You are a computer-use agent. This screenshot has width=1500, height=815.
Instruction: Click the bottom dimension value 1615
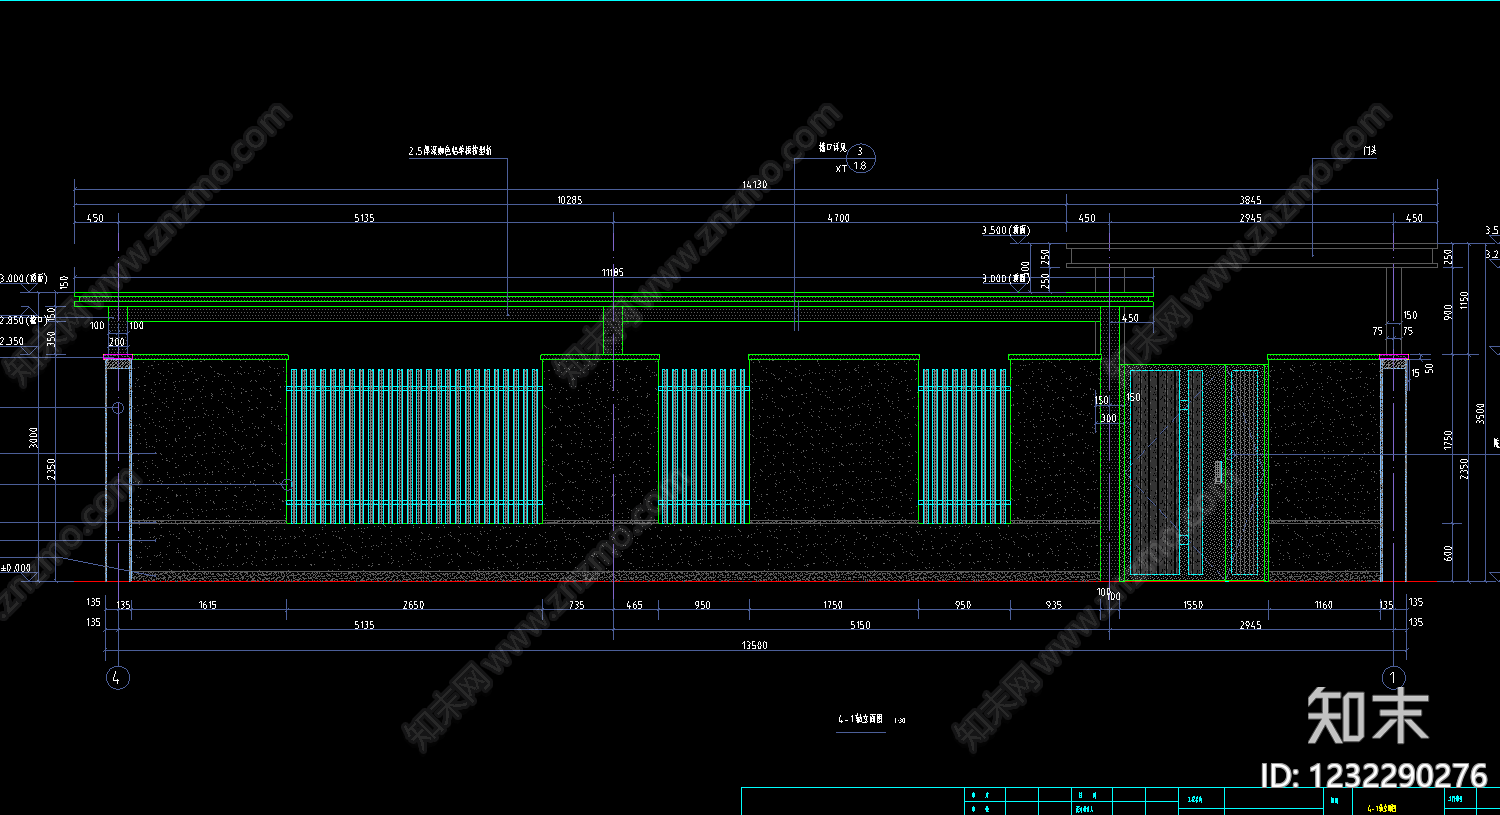207,605
